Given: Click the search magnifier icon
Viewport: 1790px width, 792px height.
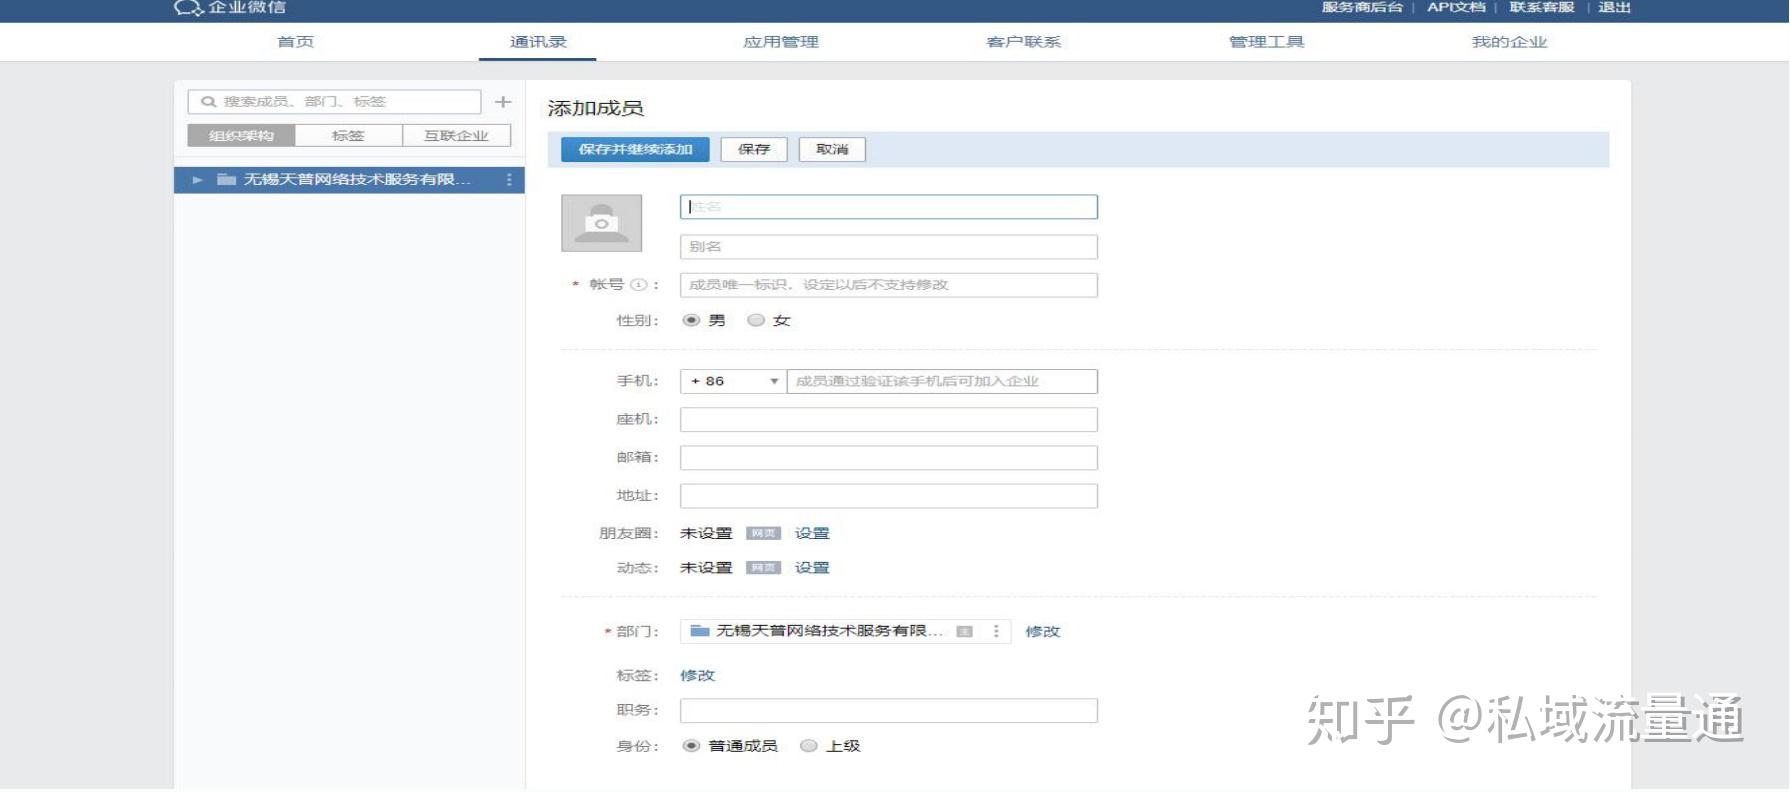Looking at the screenshot, I should click(x=208, y=102).
